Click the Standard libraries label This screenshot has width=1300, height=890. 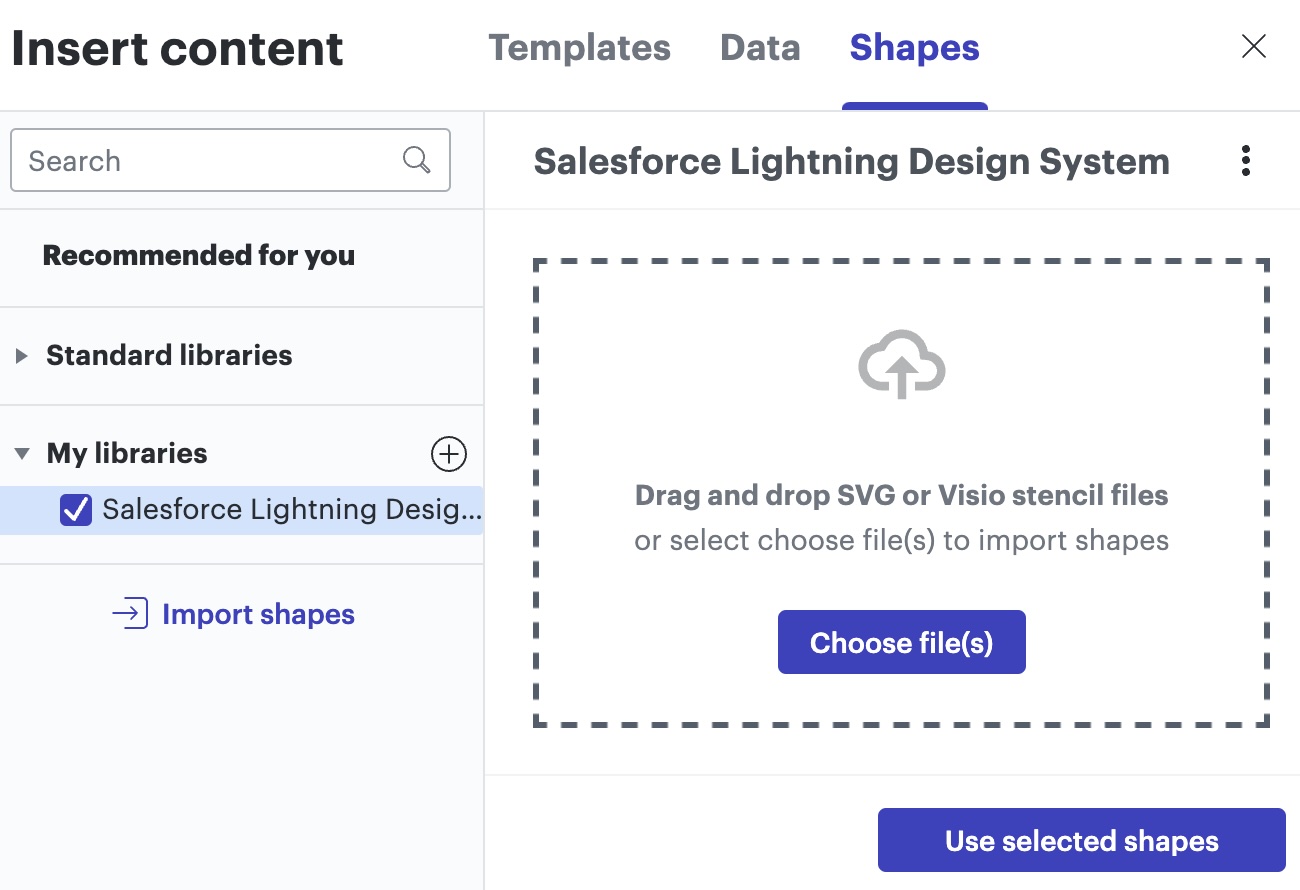pos(169,356)
